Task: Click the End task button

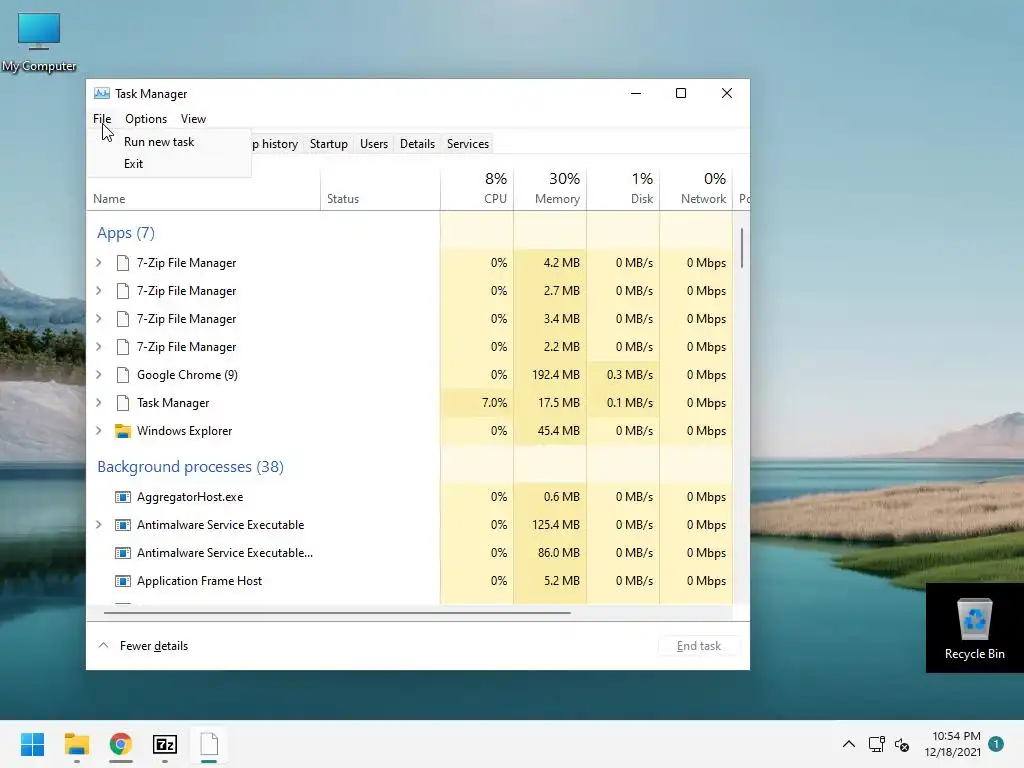Action: coord(699,646)
